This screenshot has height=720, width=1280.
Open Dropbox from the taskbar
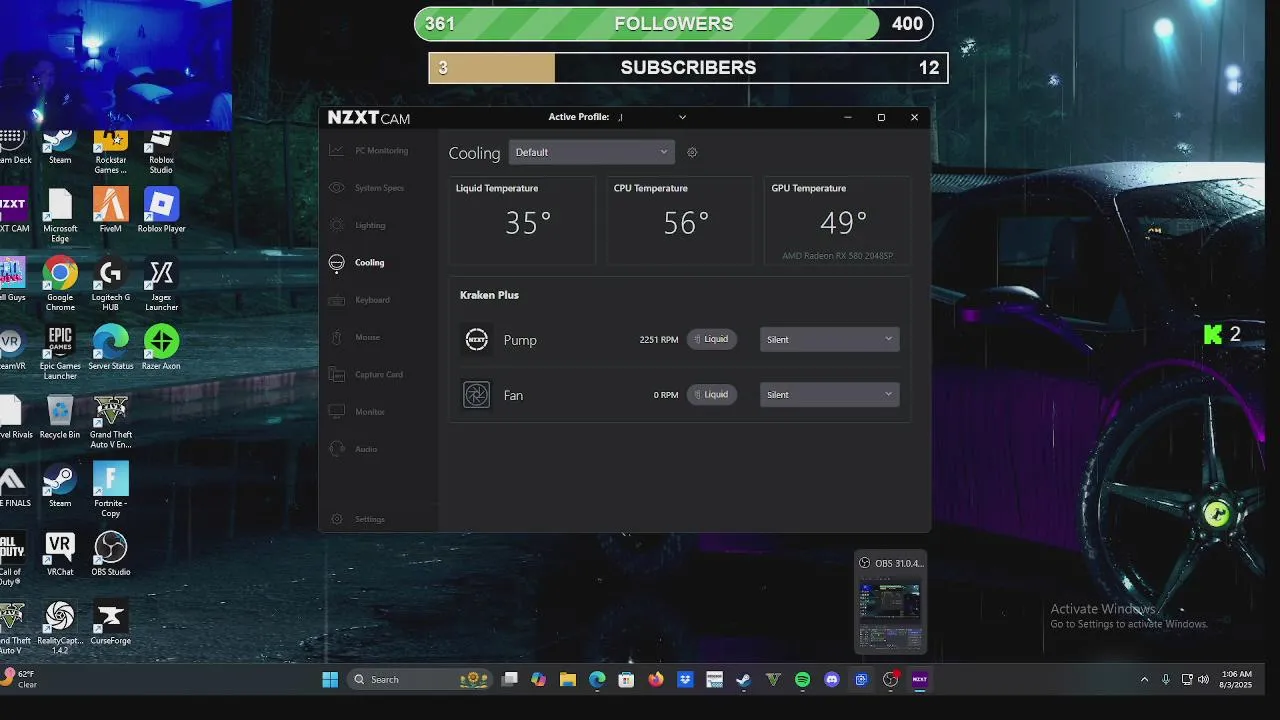pos(685,680)
